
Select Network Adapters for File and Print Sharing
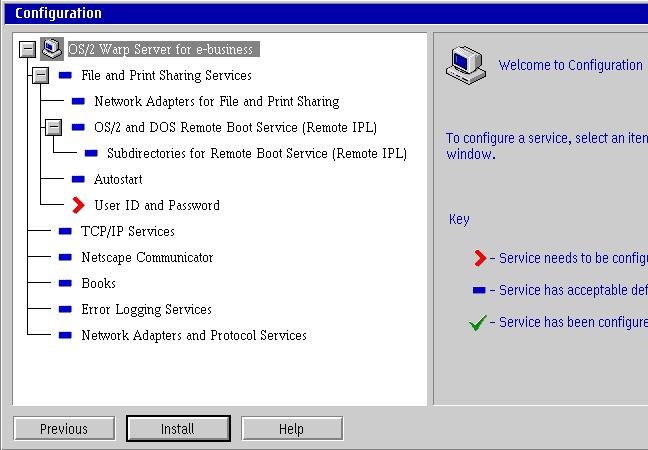point(216,101)
